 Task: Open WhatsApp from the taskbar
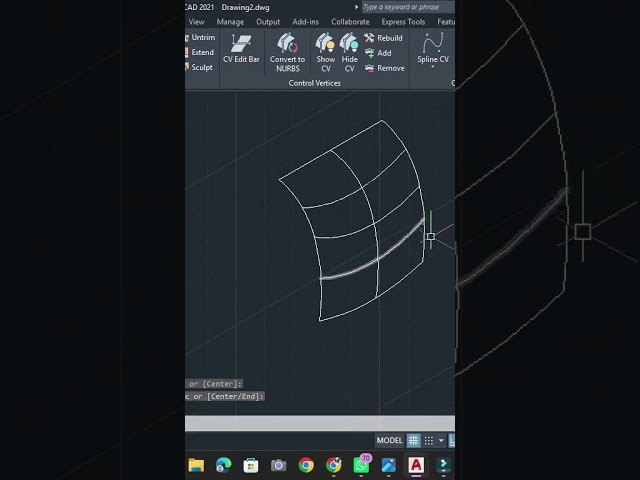point(361,464)
